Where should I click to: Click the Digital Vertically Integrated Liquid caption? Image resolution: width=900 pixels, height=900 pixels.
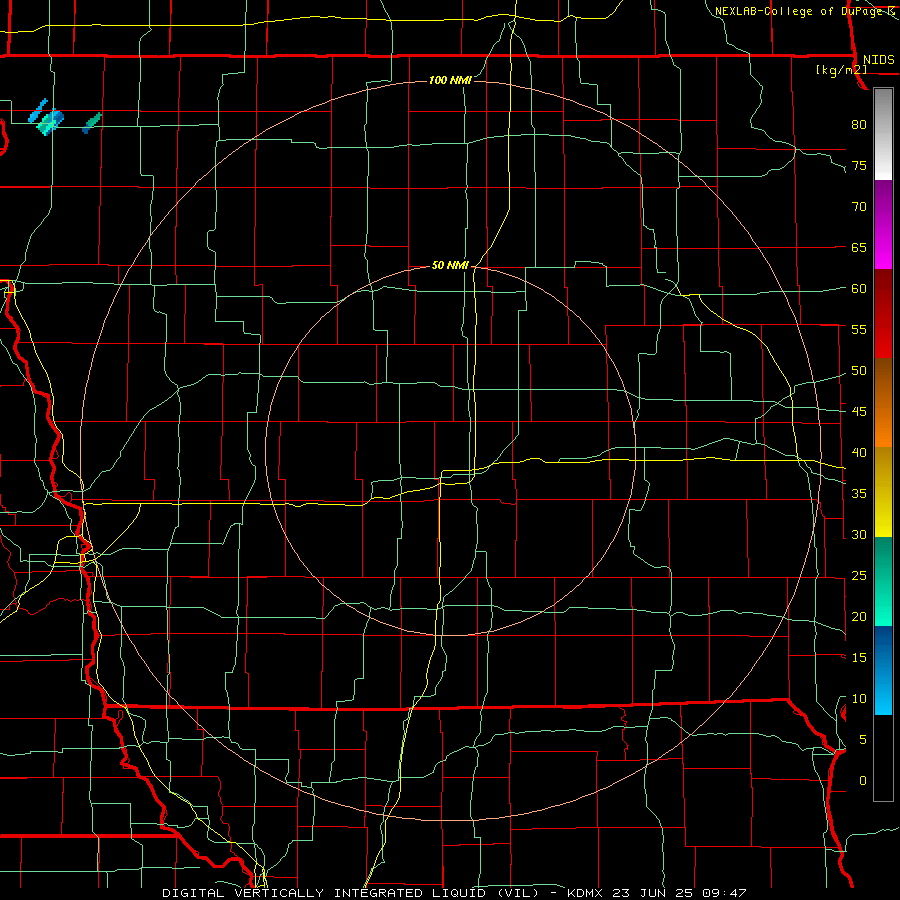coord(453,893)
